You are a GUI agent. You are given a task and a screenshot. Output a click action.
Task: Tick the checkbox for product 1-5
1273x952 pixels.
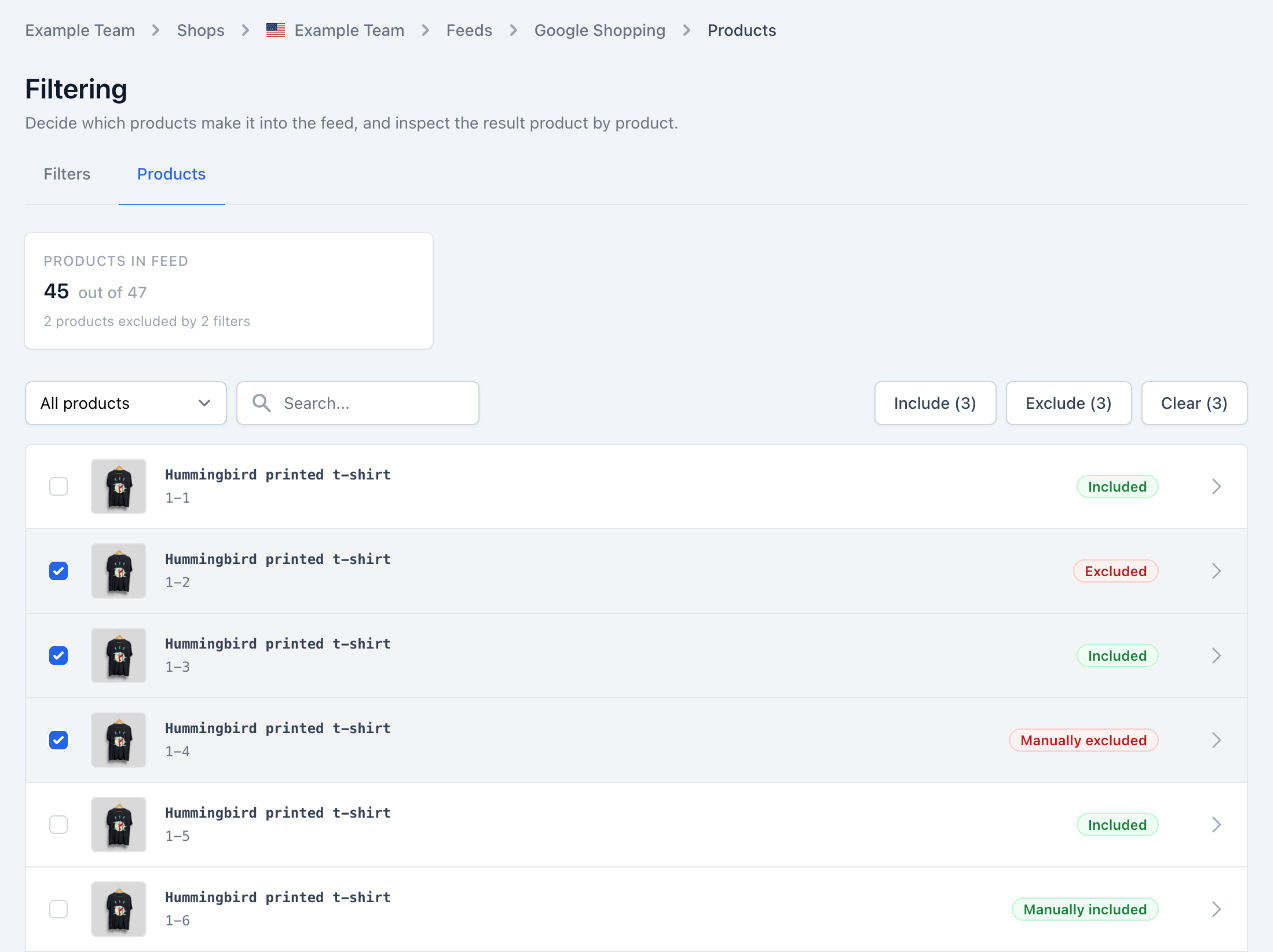(x=59, y=824)
